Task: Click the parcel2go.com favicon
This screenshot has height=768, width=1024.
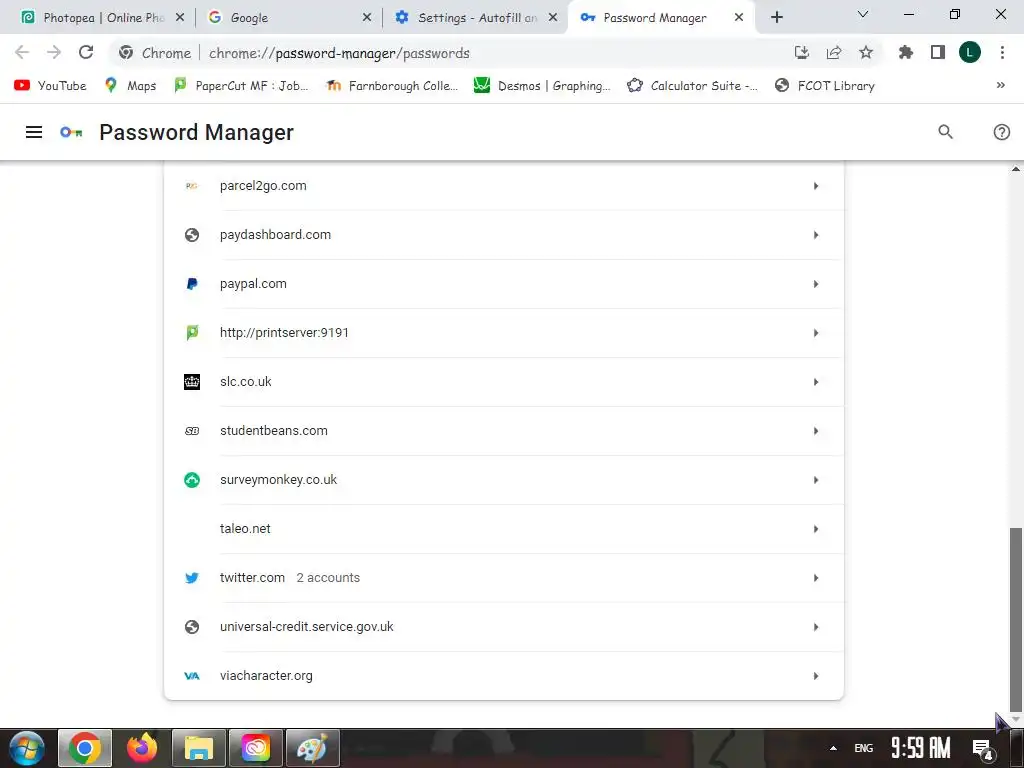Action: coord(191,186)
